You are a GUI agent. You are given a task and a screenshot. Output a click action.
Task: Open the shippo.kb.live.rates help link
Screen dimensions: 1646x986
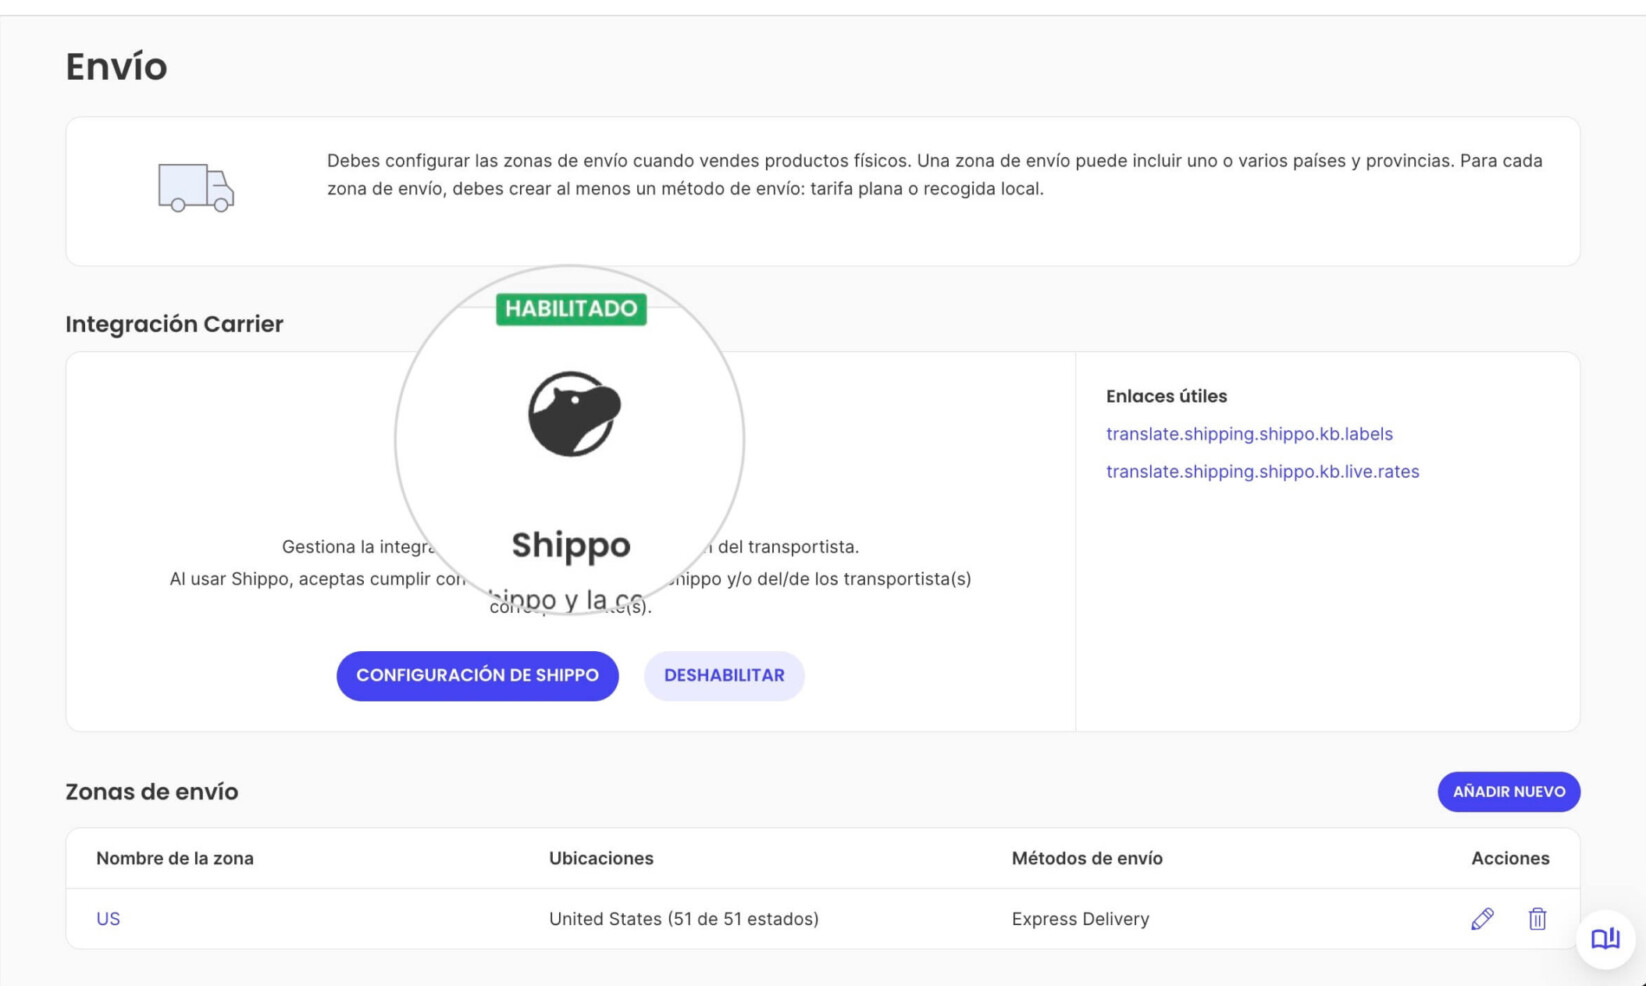coord(1262,471)
